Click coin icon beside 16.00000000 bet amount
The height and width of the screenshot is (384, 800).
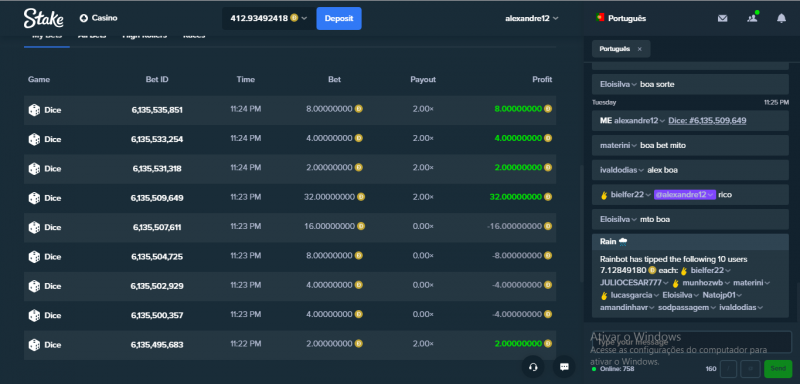pyautogui.click(x=361, y=226)
